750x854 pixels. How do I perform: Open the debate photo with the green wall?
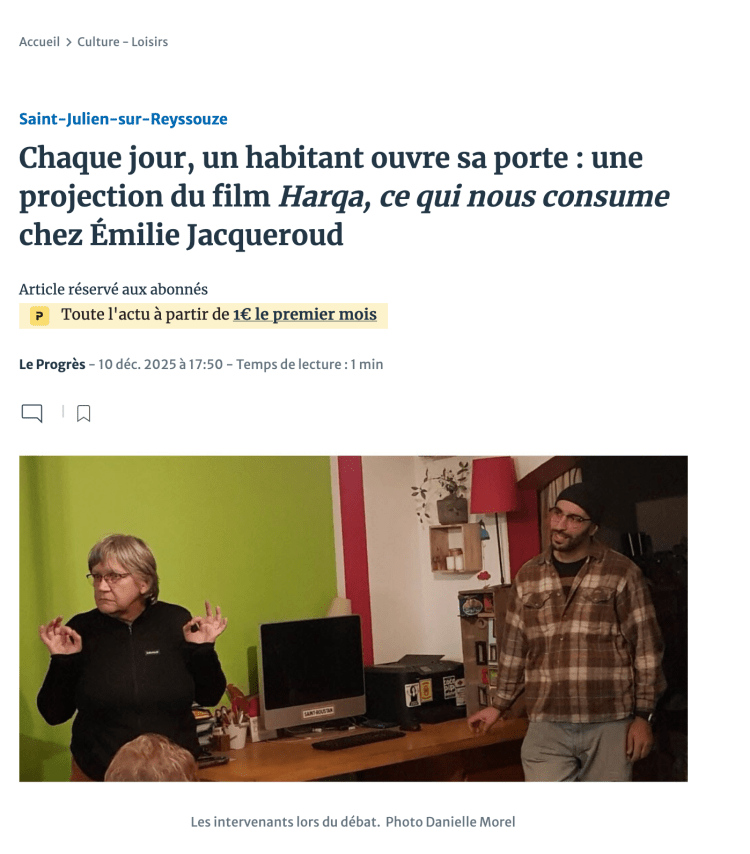pos(353,619)
